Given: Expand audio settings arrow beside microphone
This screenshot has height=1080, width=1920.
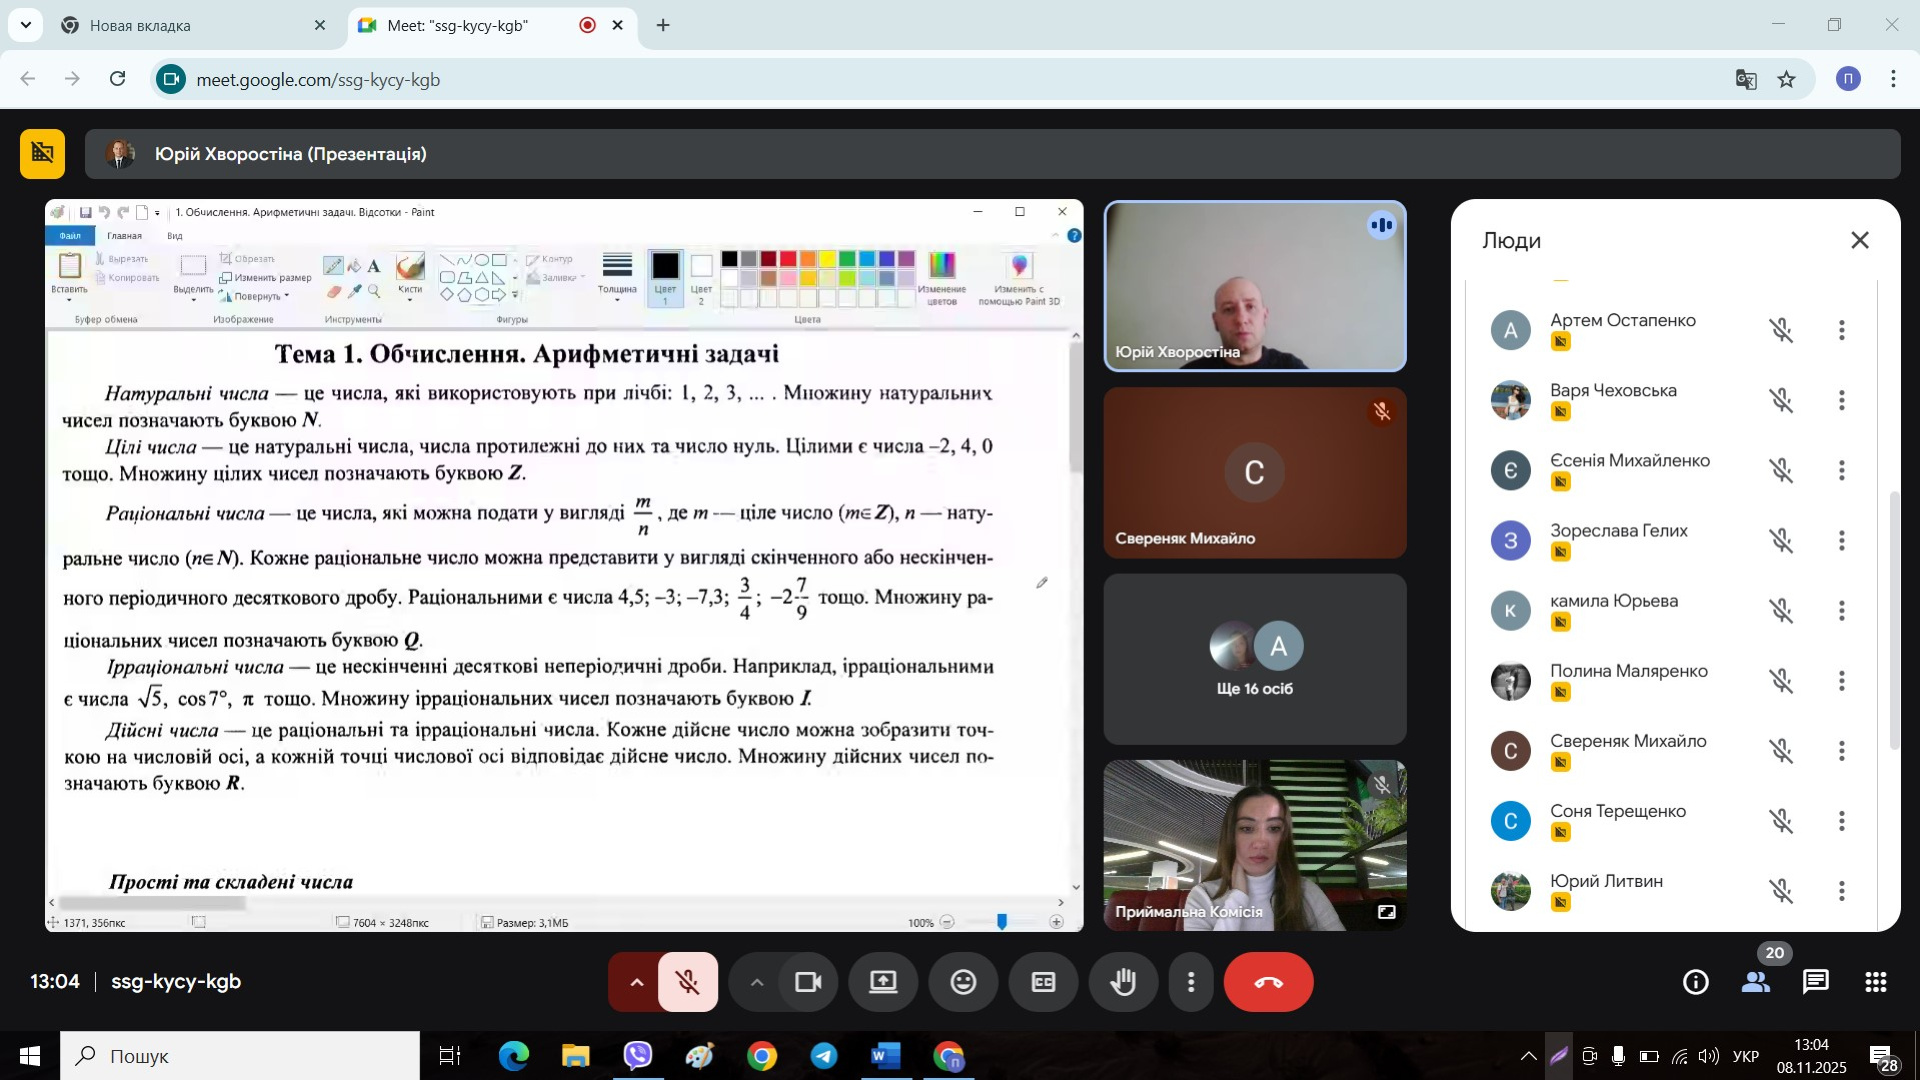Looking at the screenshot, I should click(636, 982).
